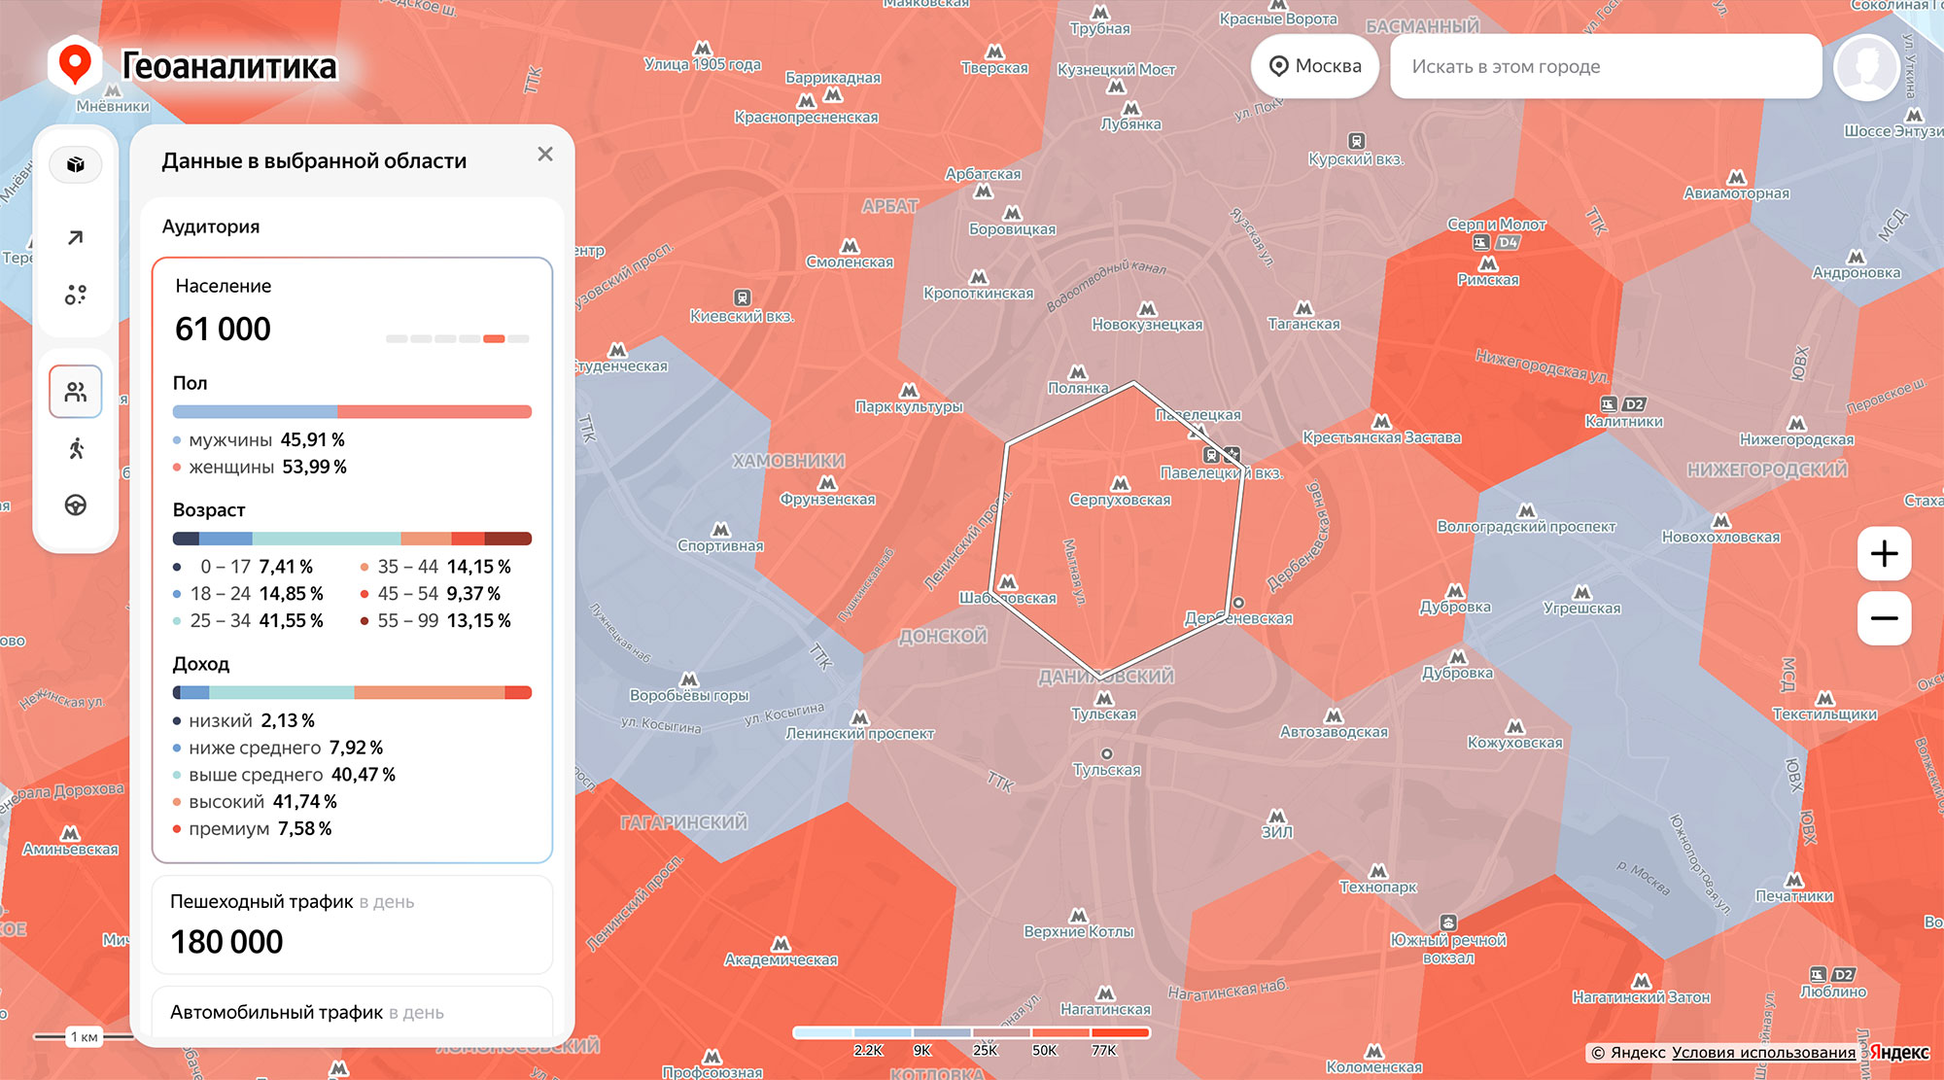The height and width of the screenshot is (1080, 1944).
Task: Zoom out of the map
Action: [1884, 618]
